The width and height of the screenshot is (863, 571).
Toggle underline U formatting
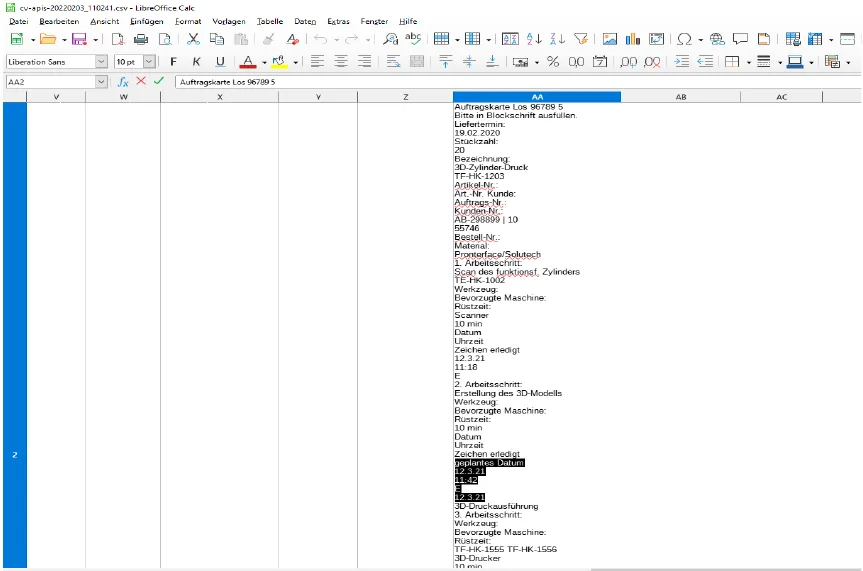click(220, 62)
